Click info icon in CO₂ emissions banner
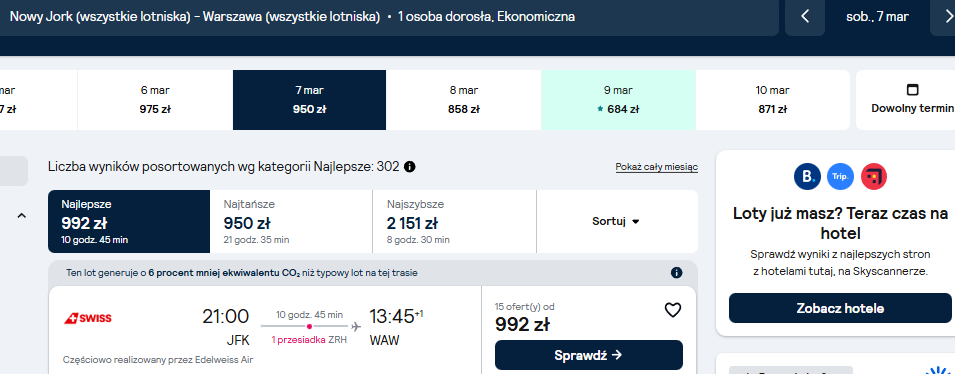The height and width of the screenshot is (374, 955). 676,273
